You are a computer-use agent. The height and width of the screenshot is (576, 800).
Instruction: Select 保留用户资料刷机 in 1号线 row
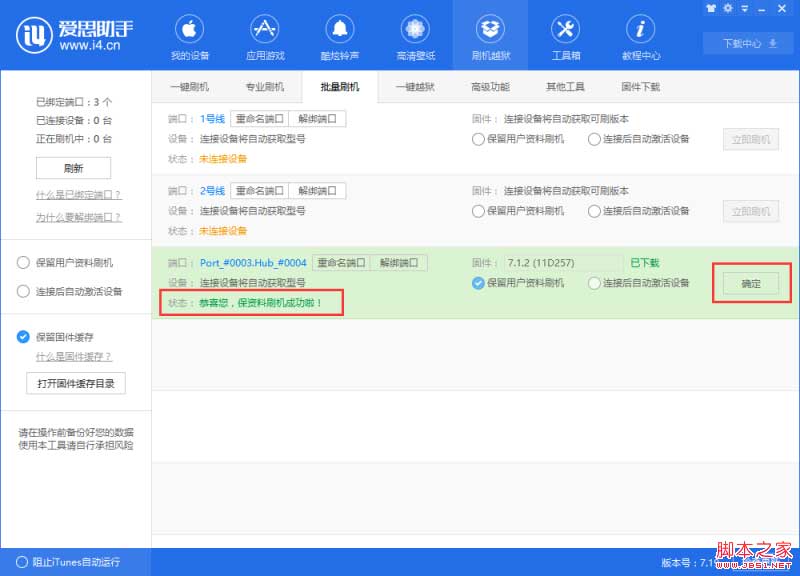(x=478, y=139)
